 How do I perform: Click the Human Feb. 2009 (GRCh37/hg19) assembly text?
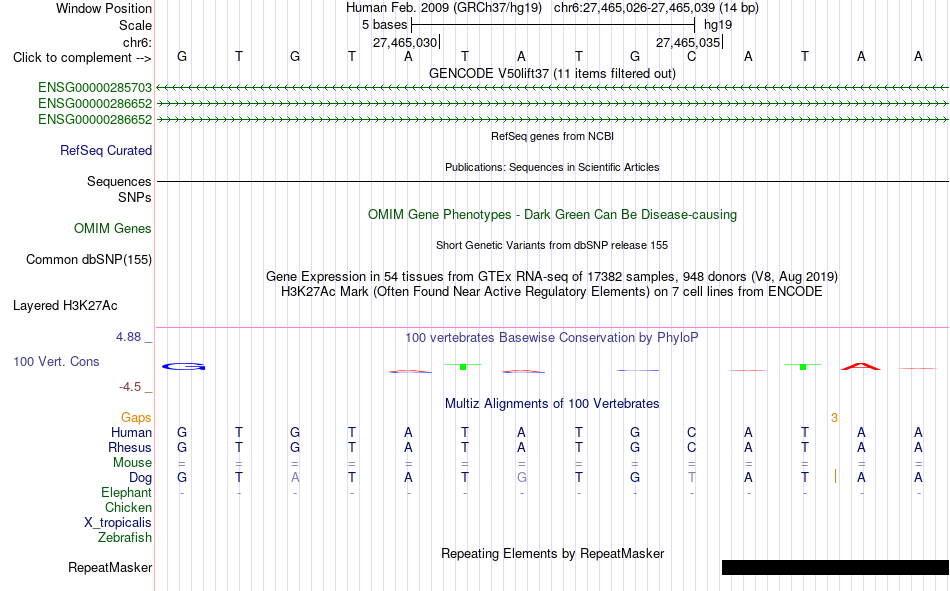(x=444, y=8)
